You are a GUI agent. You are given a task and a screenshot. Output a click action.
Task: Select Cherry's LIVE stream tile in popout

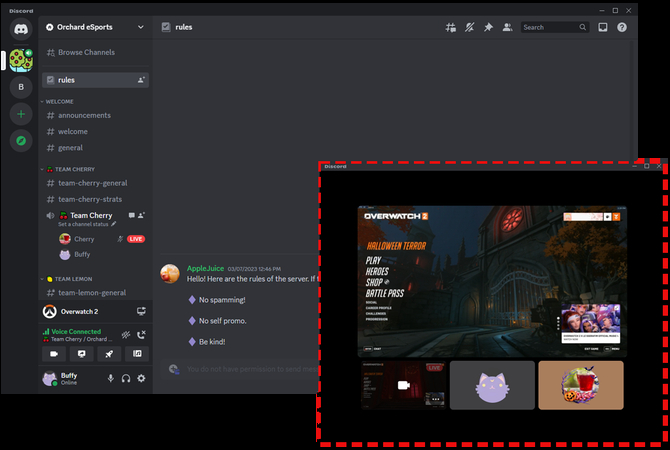[x=403, y=385]
